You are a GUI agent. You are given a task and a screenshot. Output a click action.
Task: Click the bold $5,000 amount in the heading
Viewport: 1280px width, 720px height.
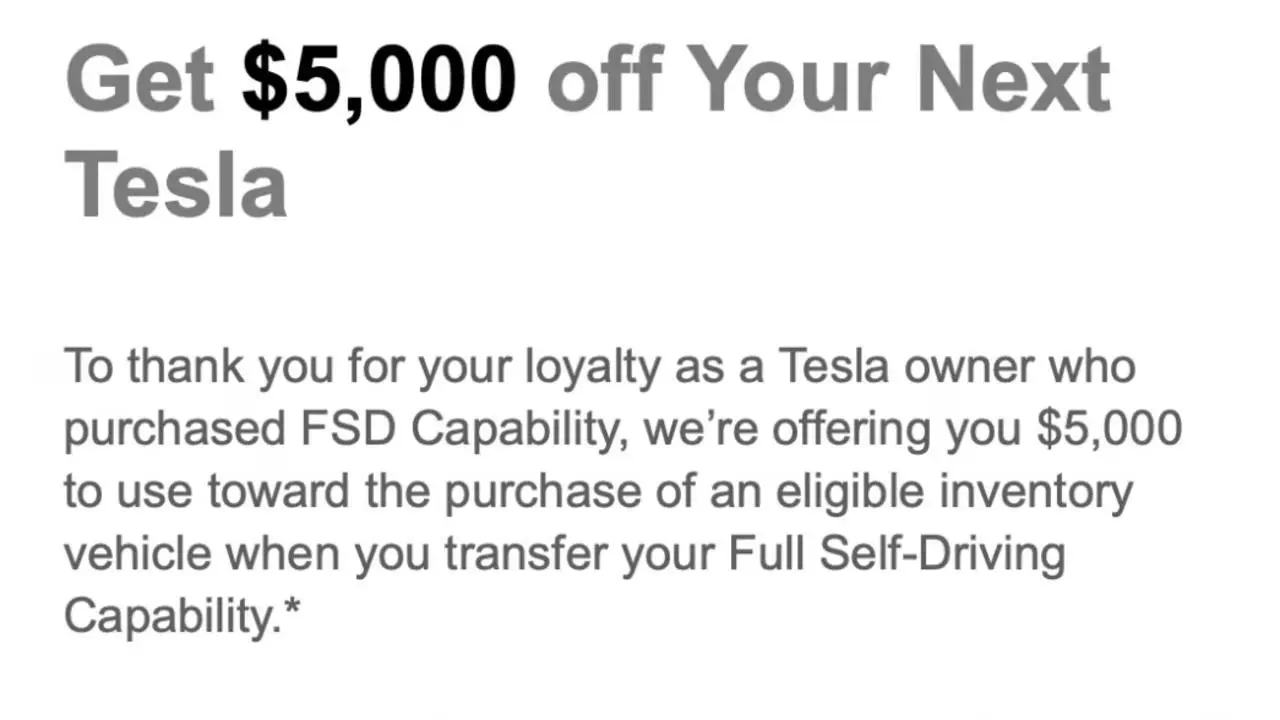379,81
